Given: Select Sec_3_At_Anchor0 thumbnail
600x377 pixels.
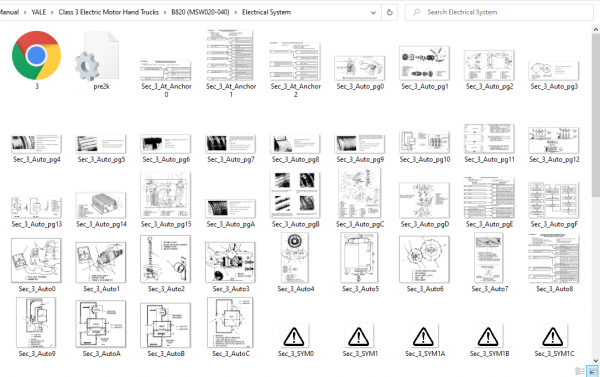Looking at the screenshot, I should pos(166,70).
